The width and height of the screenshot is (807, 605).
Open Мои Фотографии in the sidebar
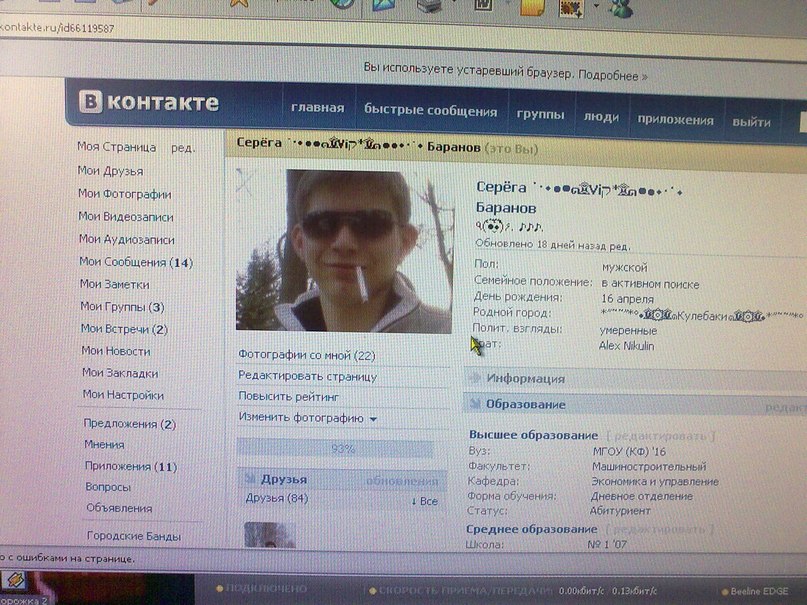click(x=125, y=194)
